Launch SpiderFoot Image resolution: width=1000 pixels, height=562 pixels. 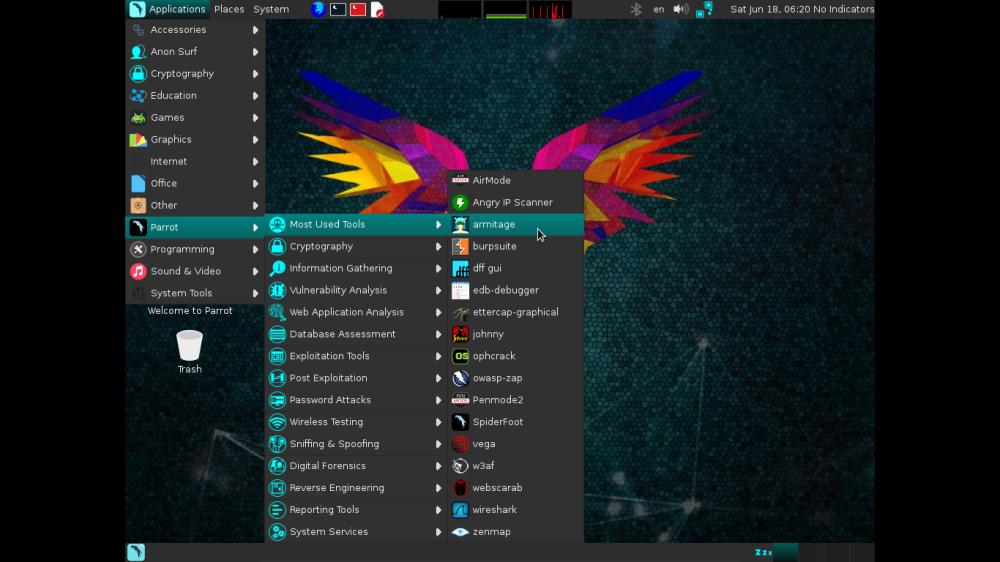(515, 422)
